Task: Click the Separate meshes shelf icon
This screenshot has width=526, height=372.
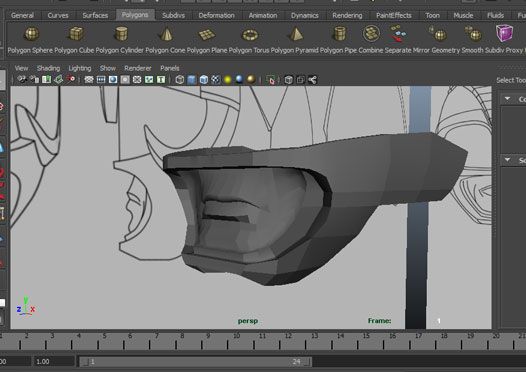Action: pyautogui.click(x=398, y=34)
